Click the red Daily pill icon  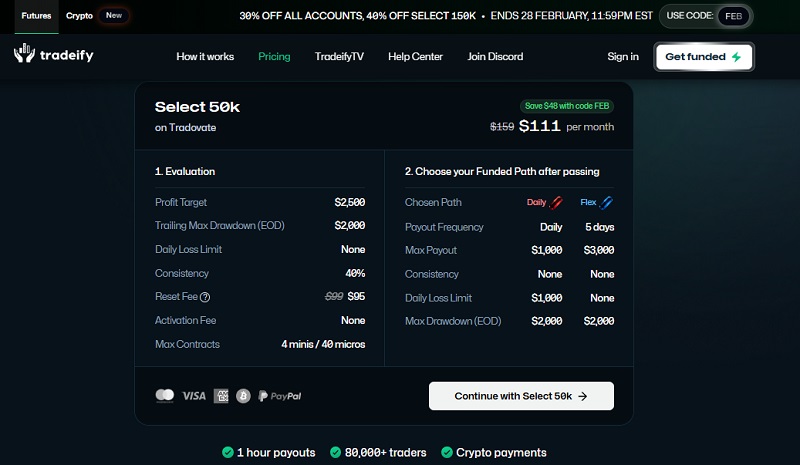point(556,203)
